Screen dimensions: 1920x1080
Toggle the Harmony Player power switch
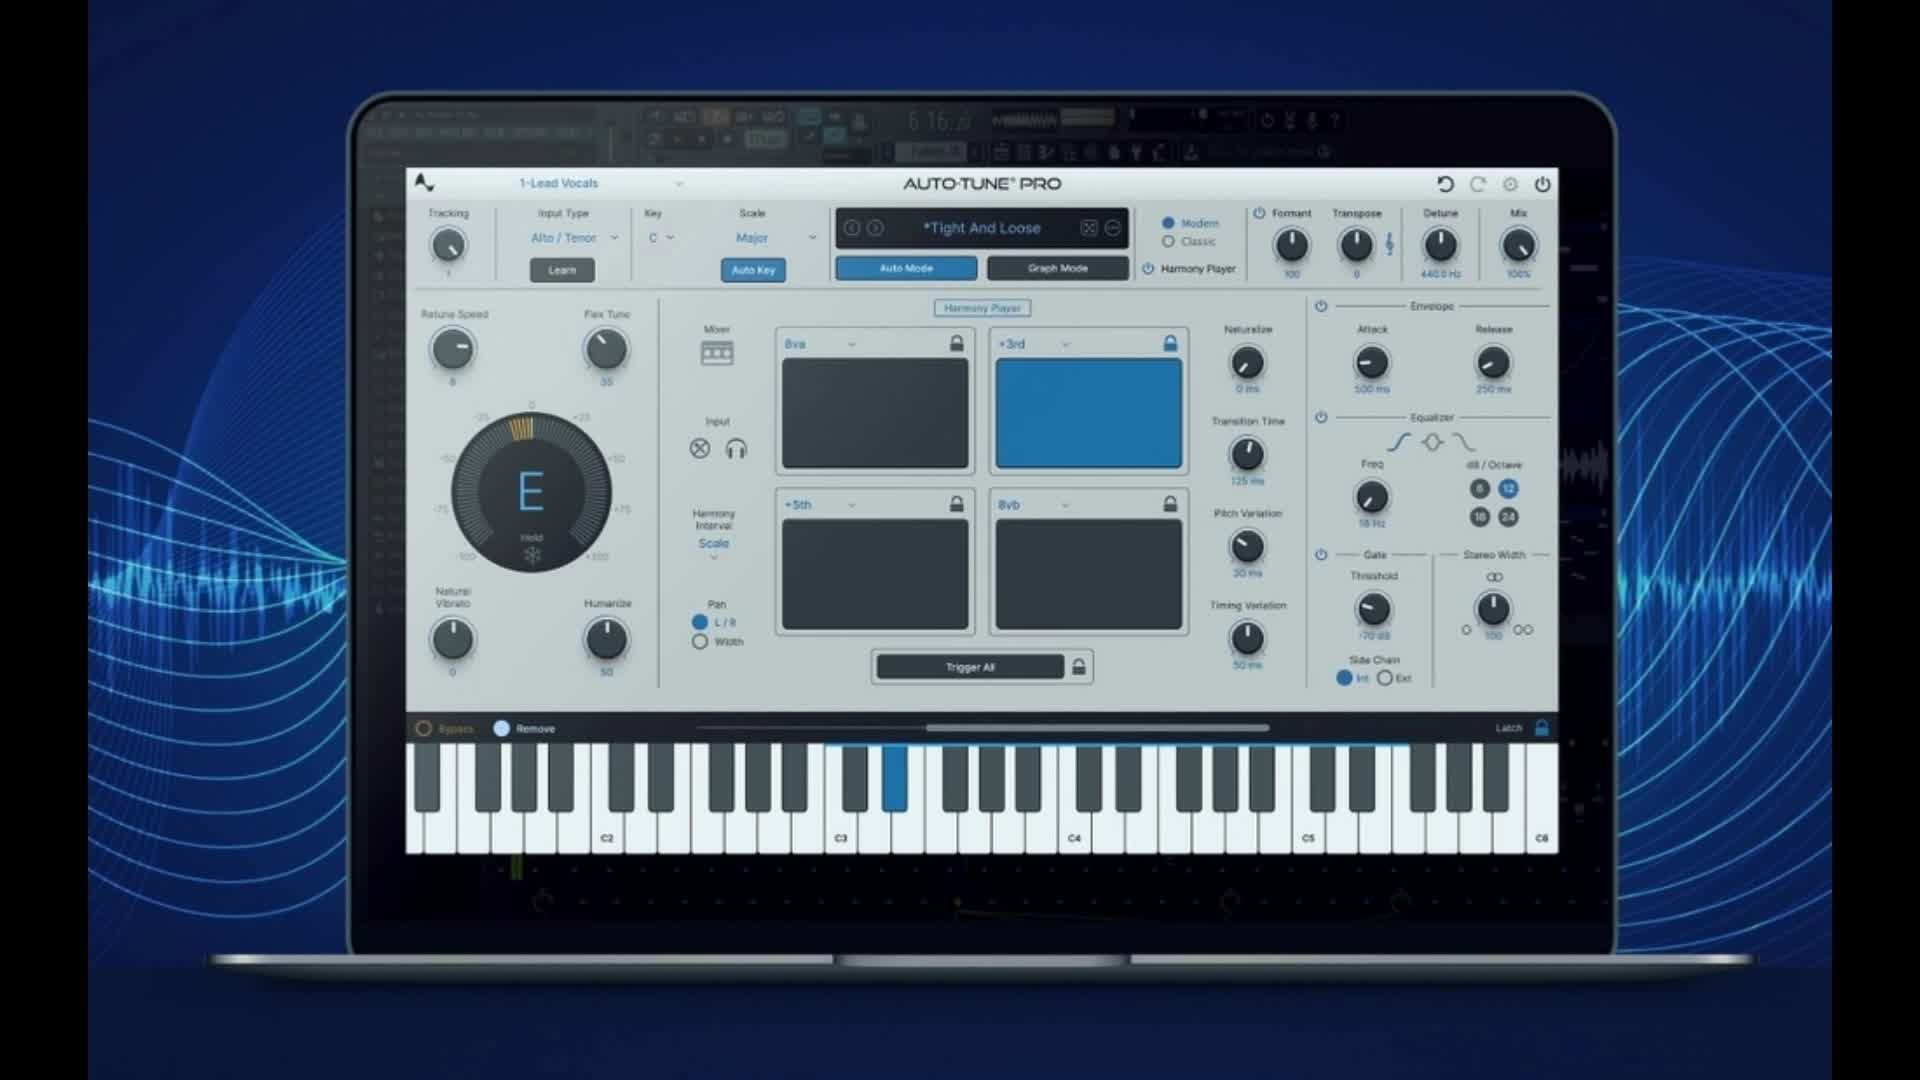[x=1147, y=268]
